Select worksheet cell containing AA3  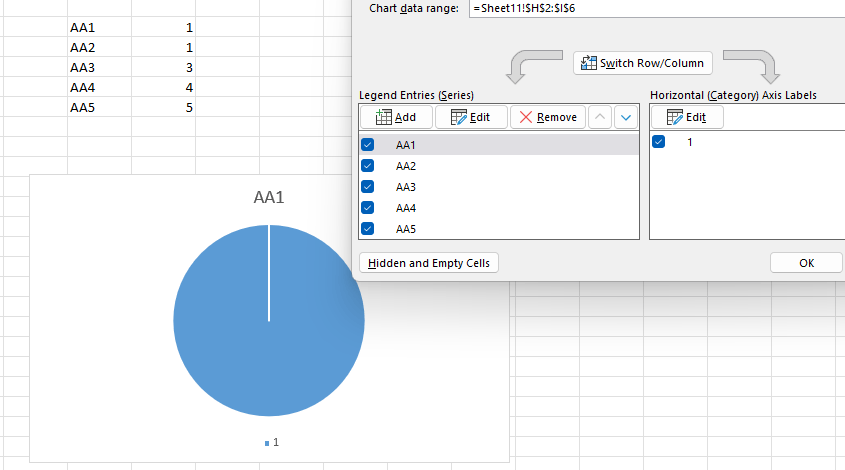(100, 67)
